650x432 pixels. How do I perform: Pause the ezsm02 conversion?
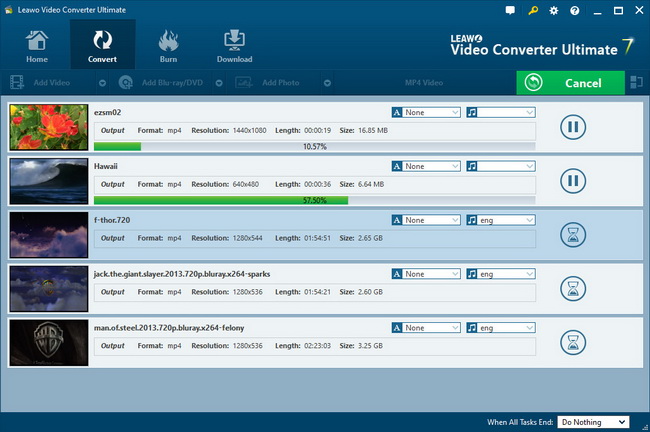[573, 127]
